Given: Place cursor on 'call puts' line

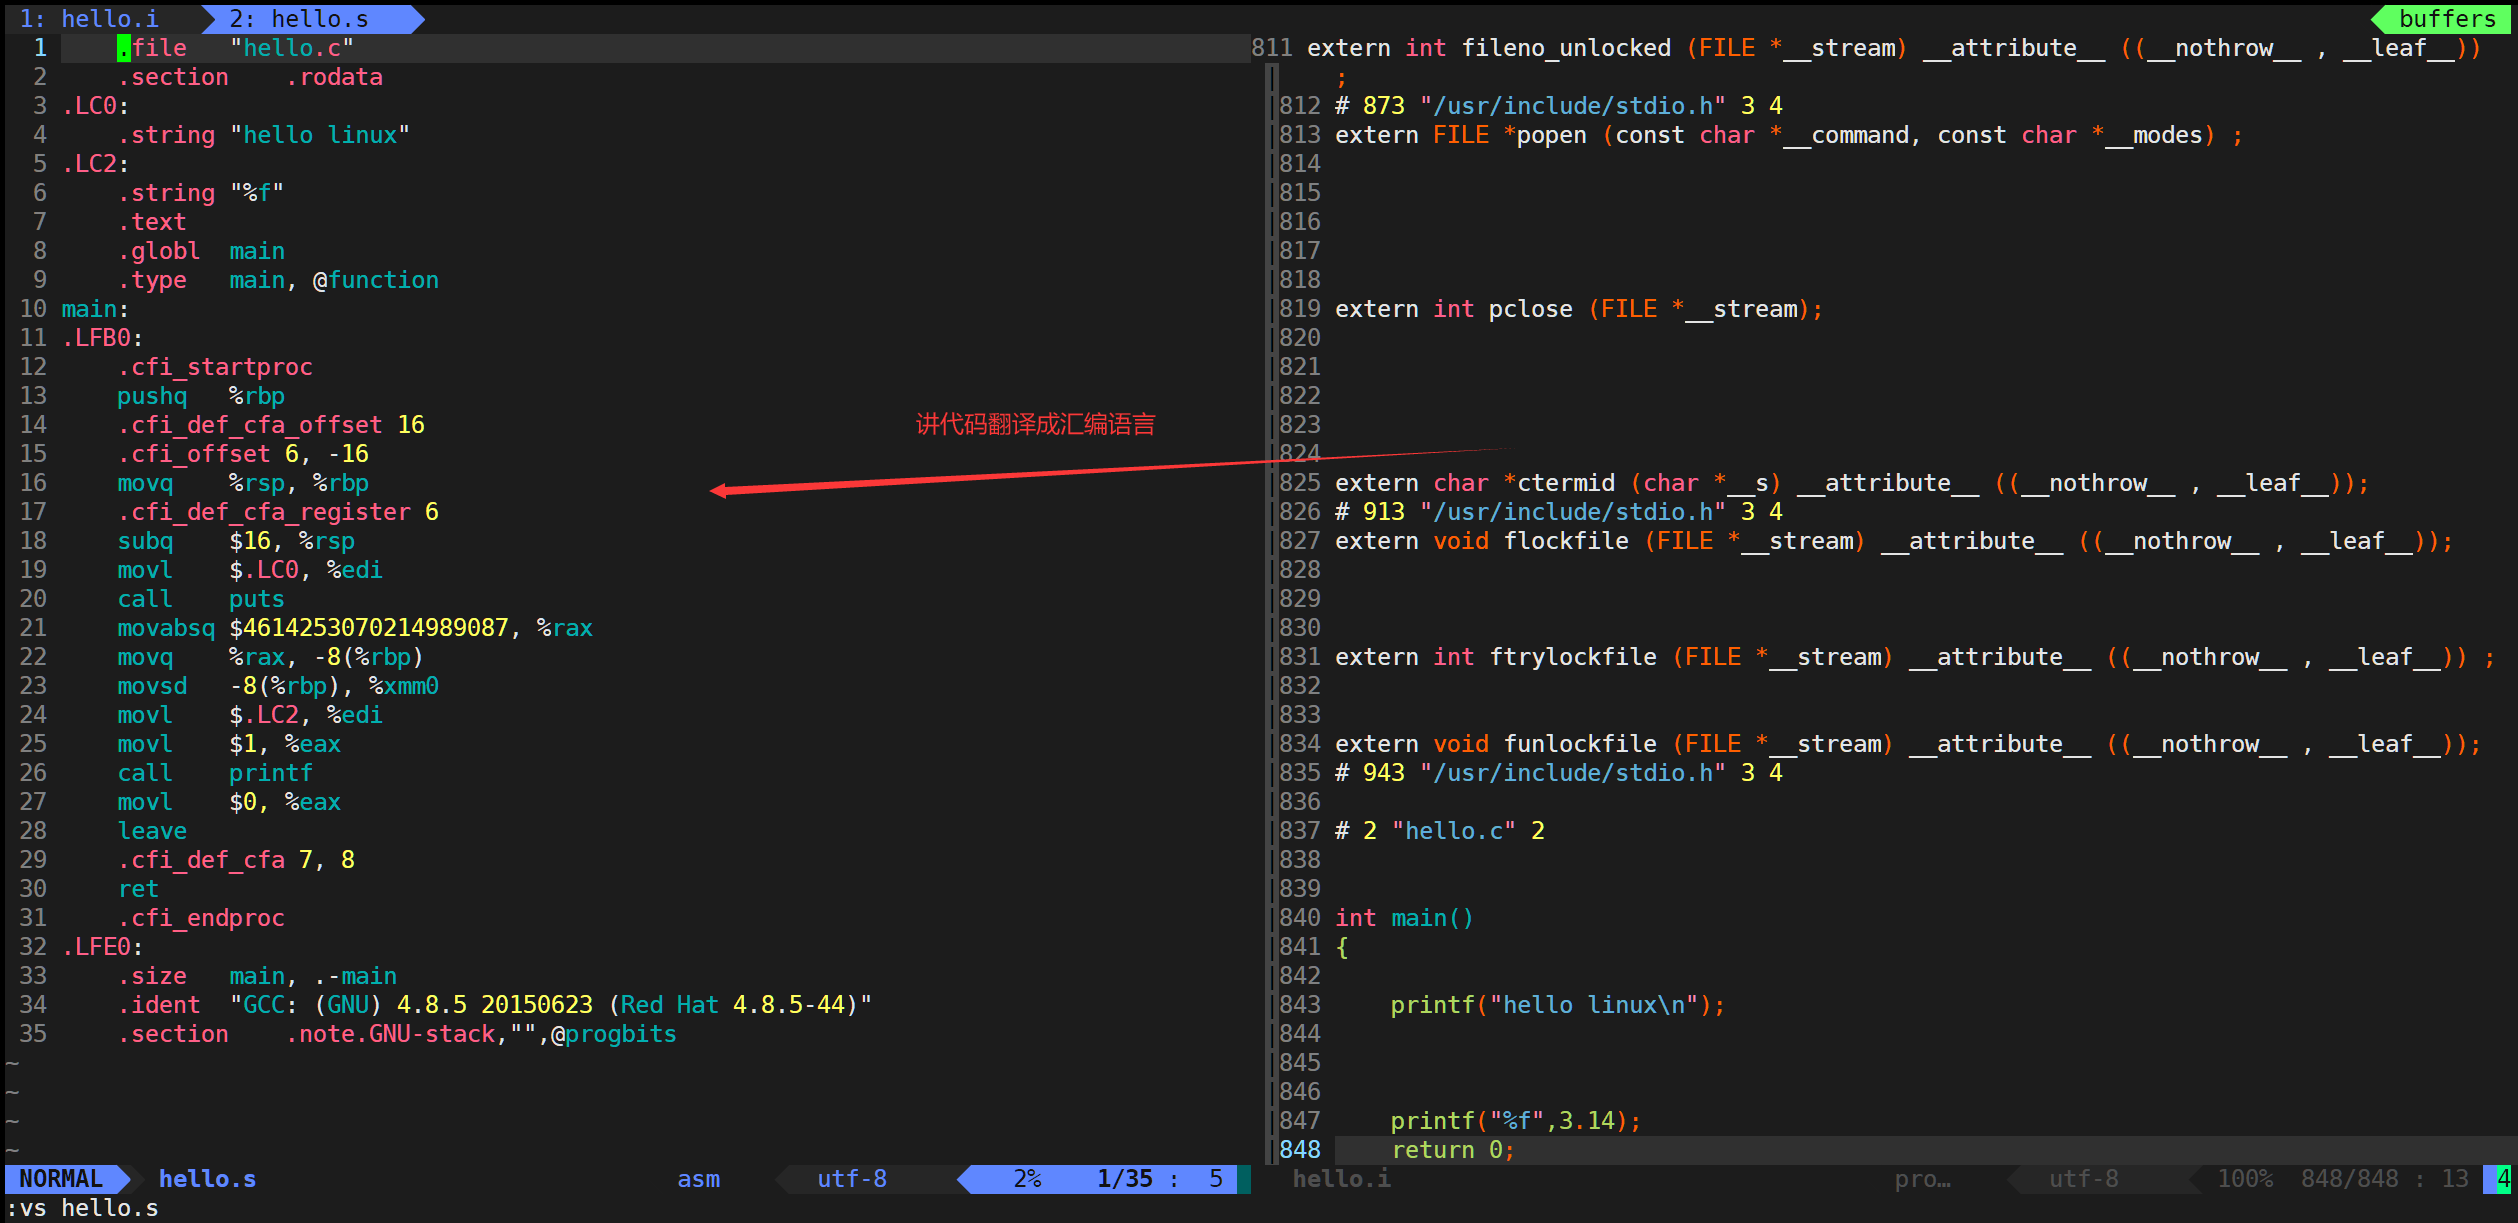Looking at the screenshot, I should [x=200, y=599].
